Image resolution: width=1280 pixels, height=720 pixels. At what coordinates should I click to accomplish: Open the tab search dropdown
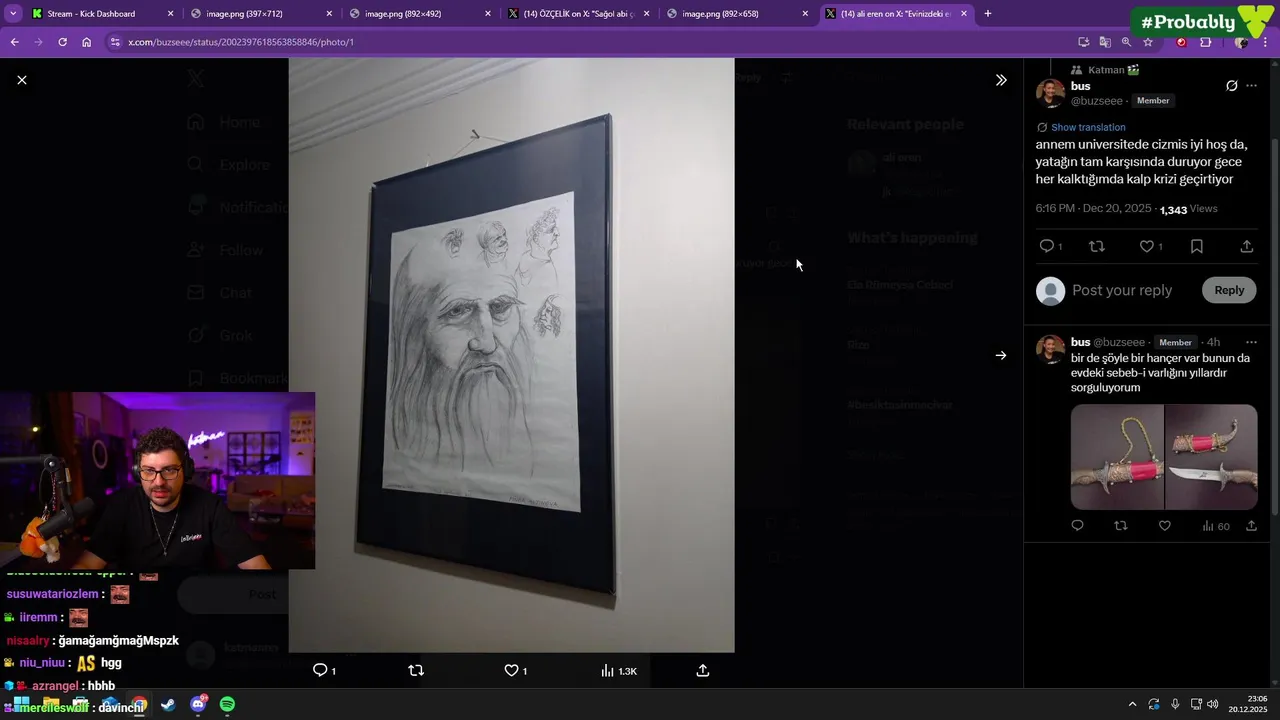tap(13, 14)
